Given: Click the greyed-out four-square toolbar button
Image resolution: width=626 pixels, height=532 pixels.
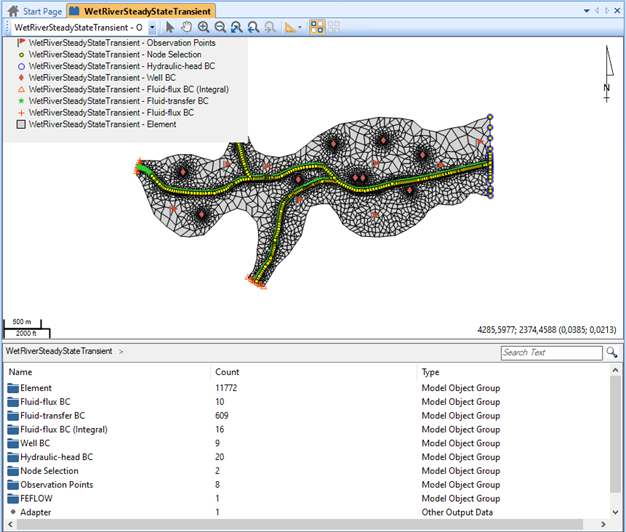Looking at the screenshot, I should [334, 27].
